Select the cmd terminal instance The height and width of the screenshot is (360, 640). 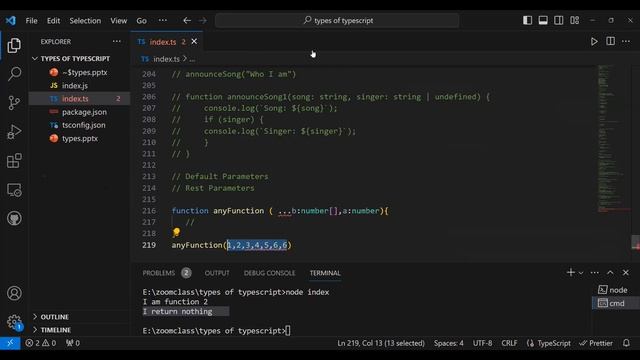616,303
